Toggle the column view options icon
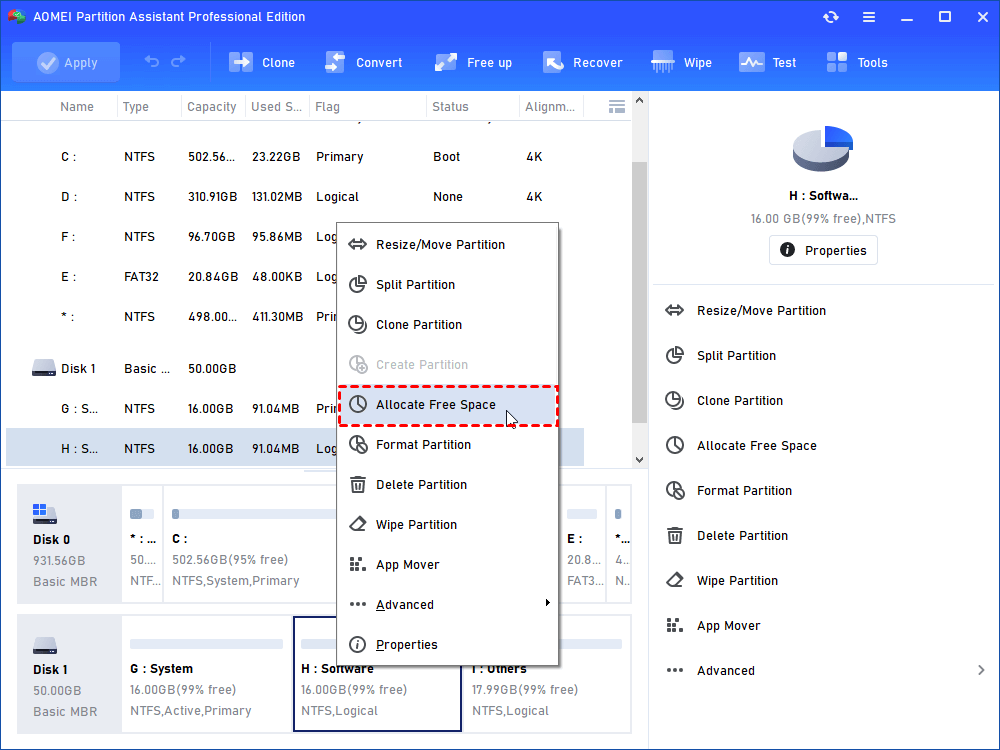Viewport: 1000px width, 750px height. [617, 107]
